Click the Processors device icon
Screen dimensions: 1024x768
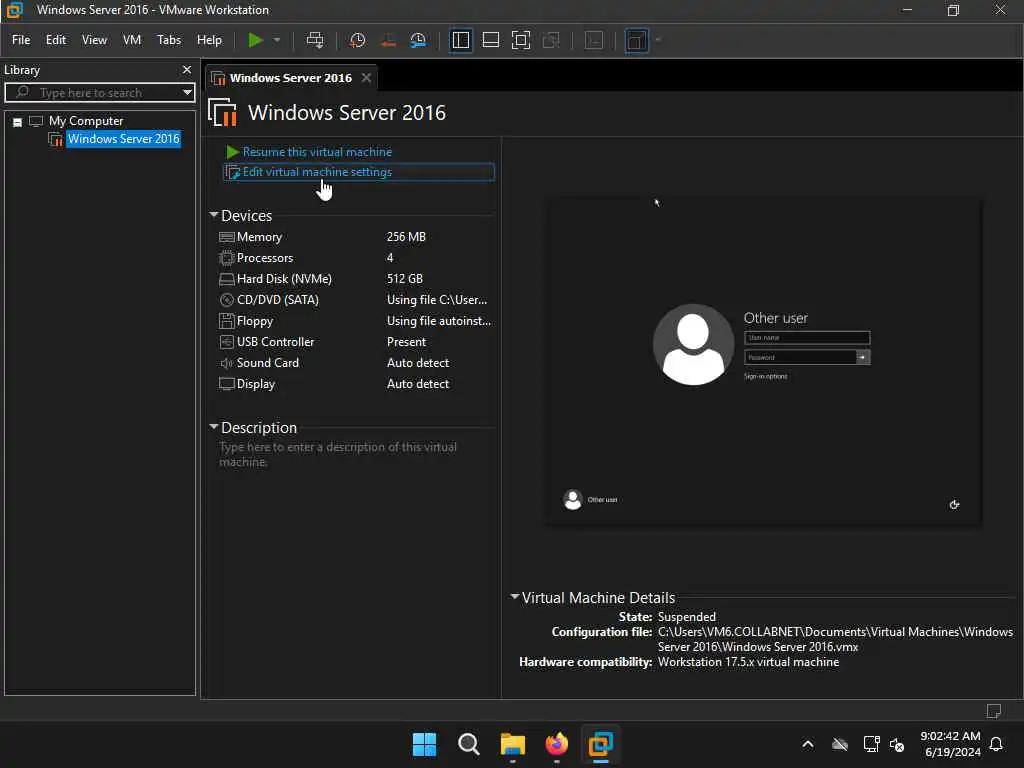tap(227, 258)
